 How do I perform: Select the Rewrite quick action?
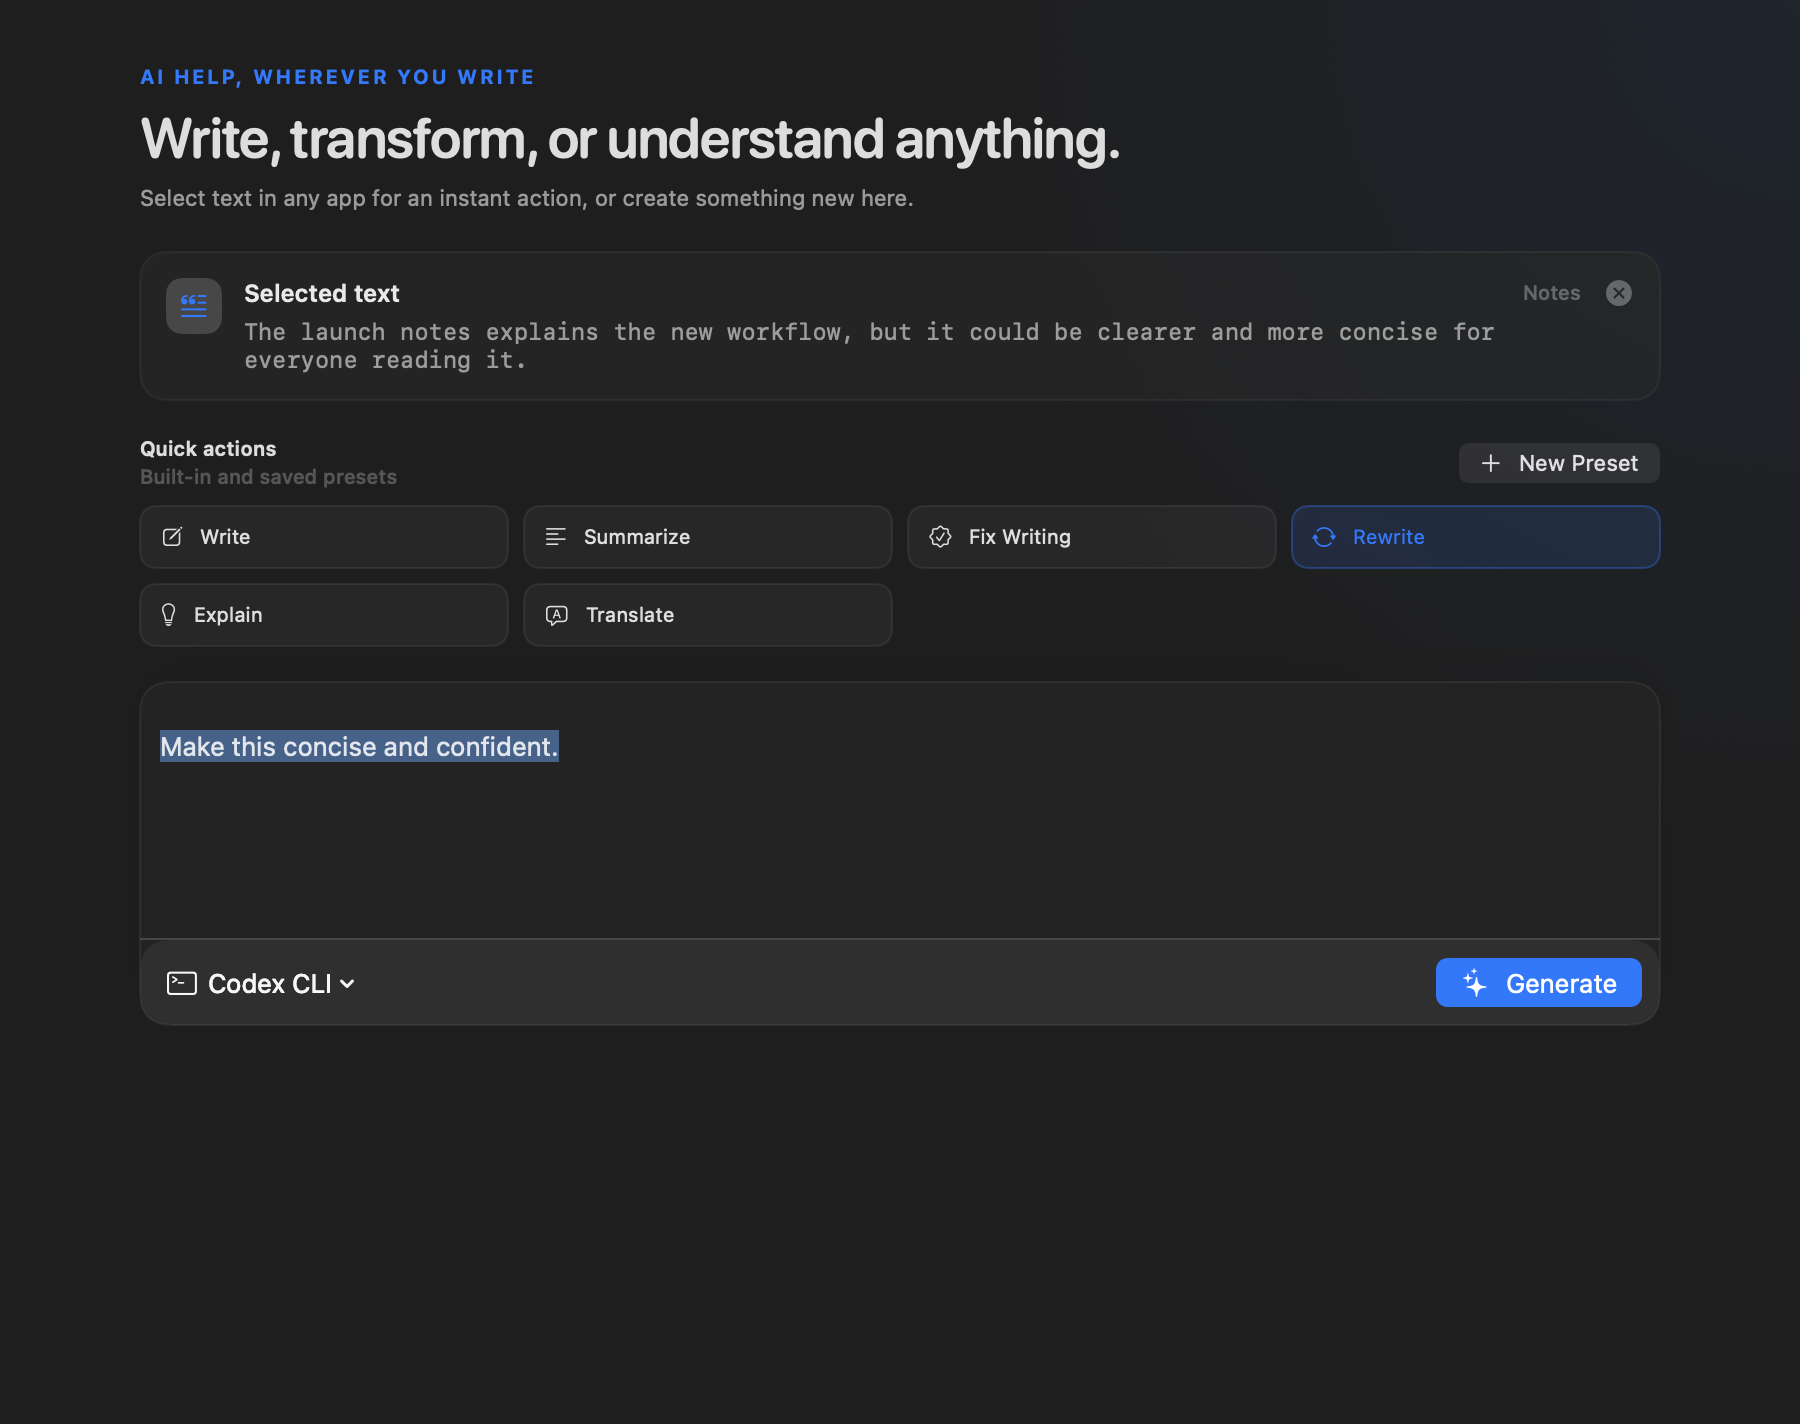1476,537
